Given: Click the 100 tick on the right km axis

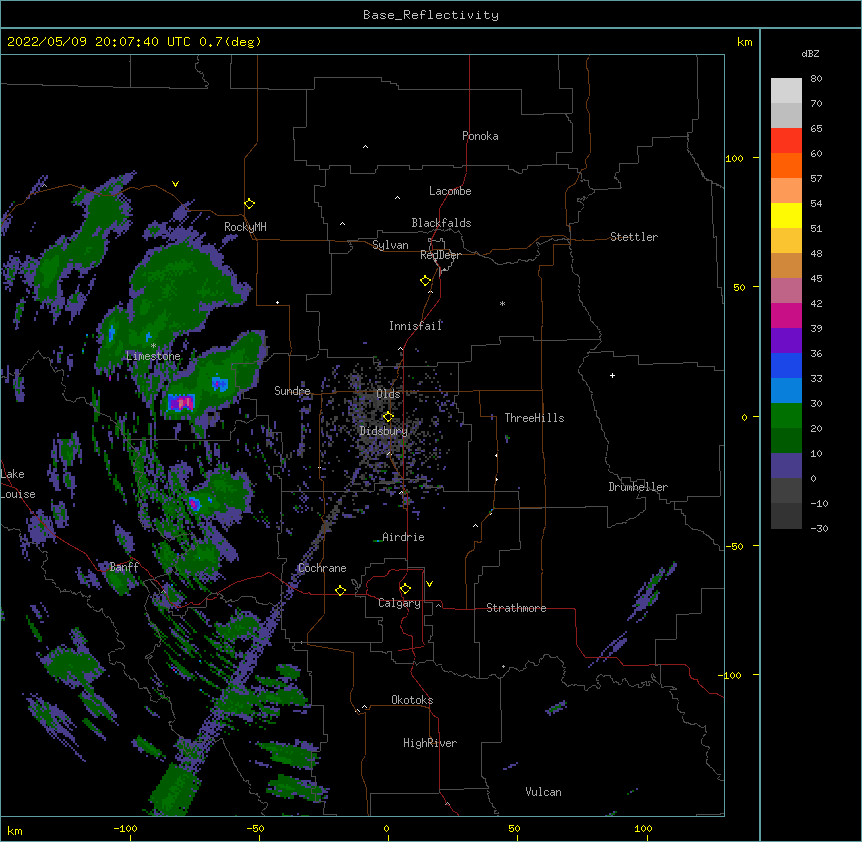Looking at the screenshot, I should (x=734, y=158).
